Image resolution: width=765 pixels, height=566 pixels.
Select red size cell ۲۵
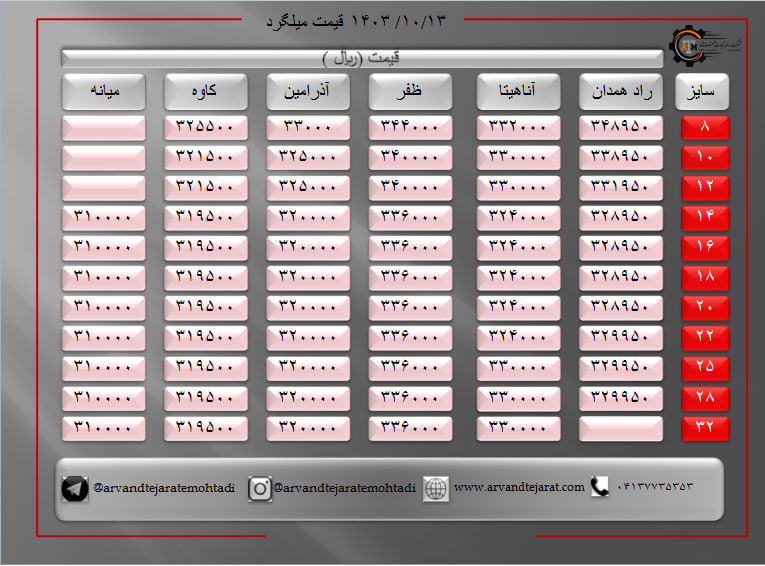click(705, 368)
